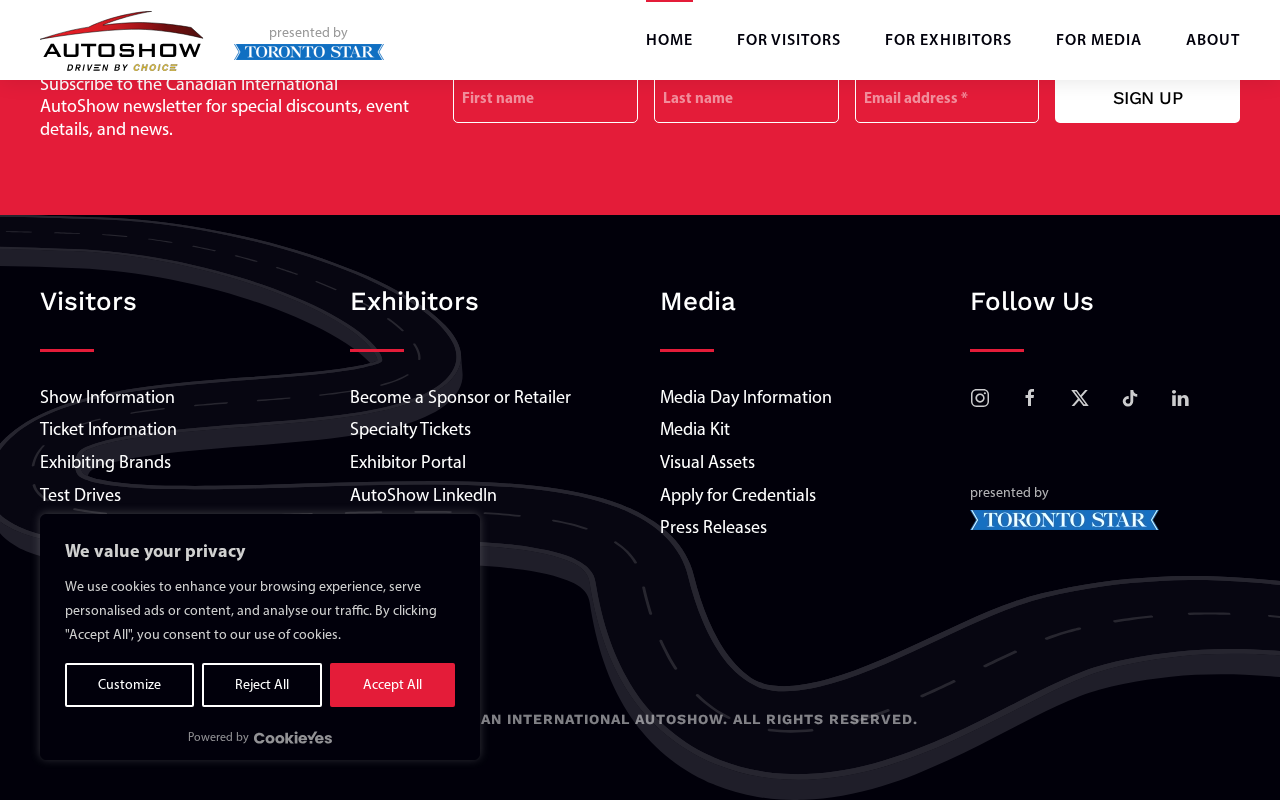Visit the X (Twitter) social icon
The image size is (1280, 800).
1080,398
